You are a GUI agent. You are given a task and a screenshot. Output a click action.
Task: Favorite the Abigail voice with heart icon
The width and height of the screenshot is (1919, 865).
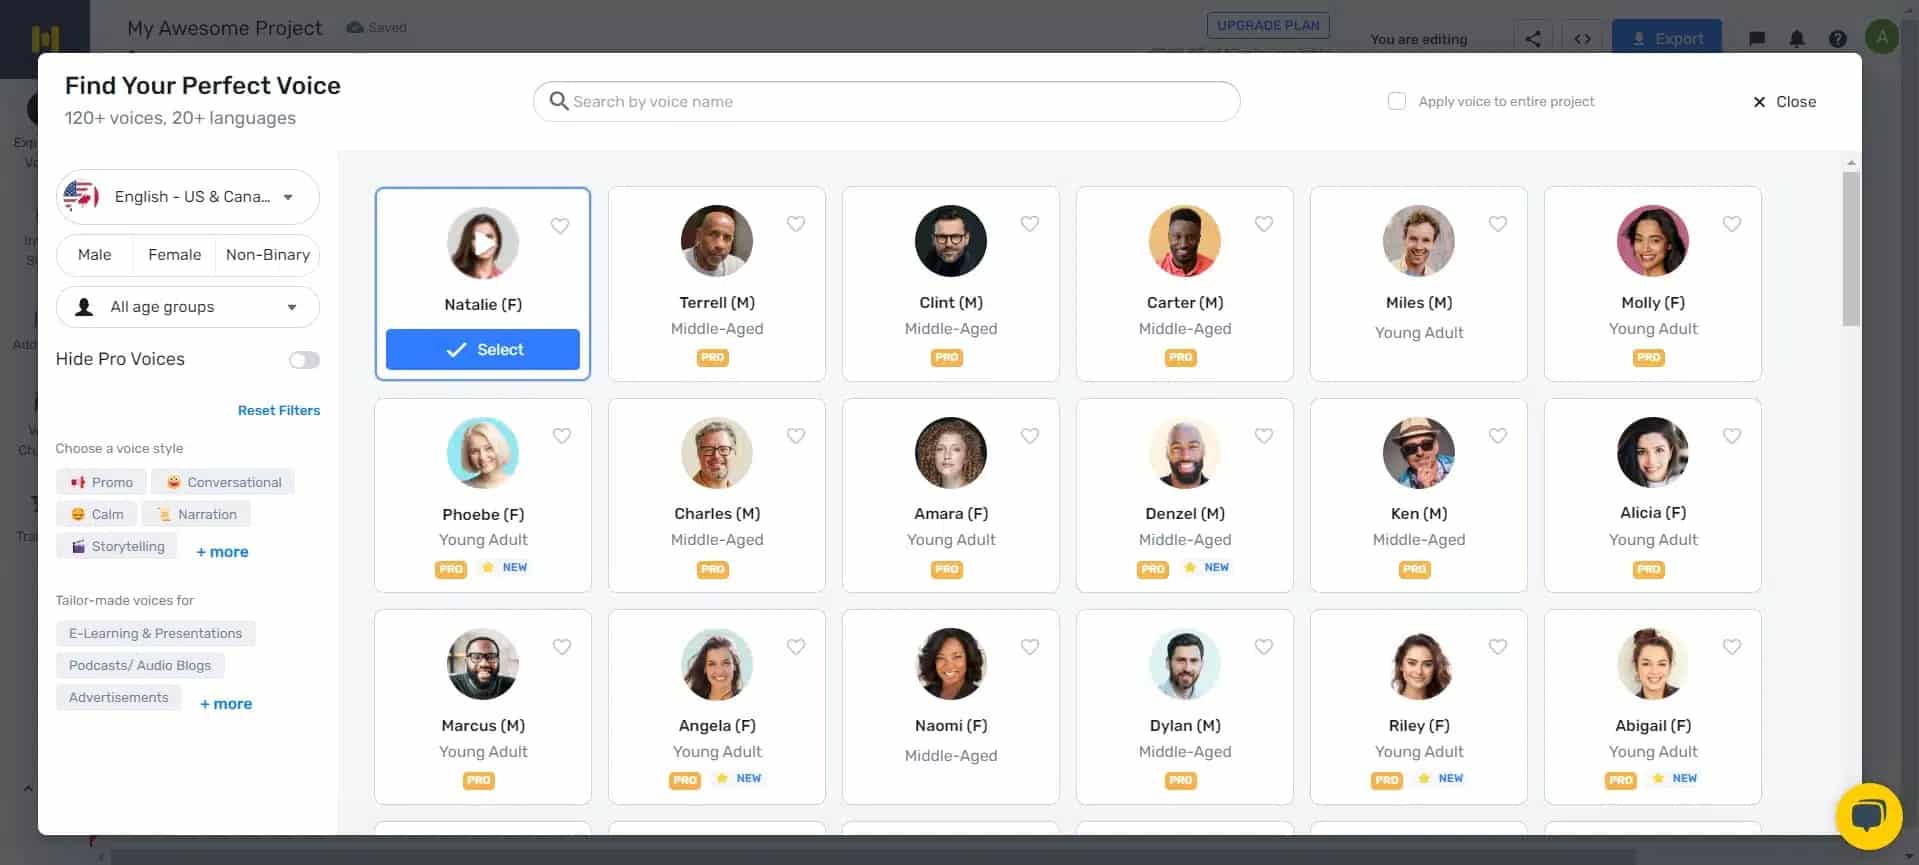[1732, 647]
